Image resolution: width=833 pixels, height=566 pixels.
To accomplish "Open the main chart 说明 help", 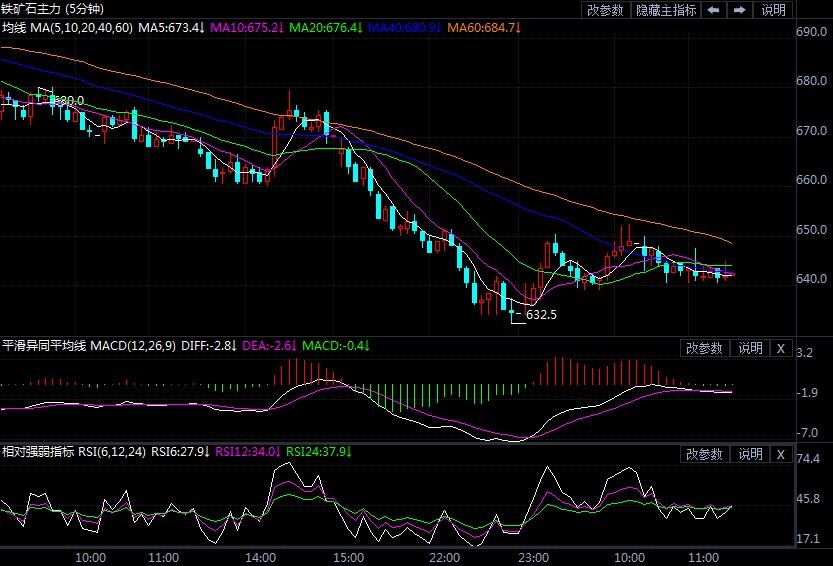I will pos(773,10).
